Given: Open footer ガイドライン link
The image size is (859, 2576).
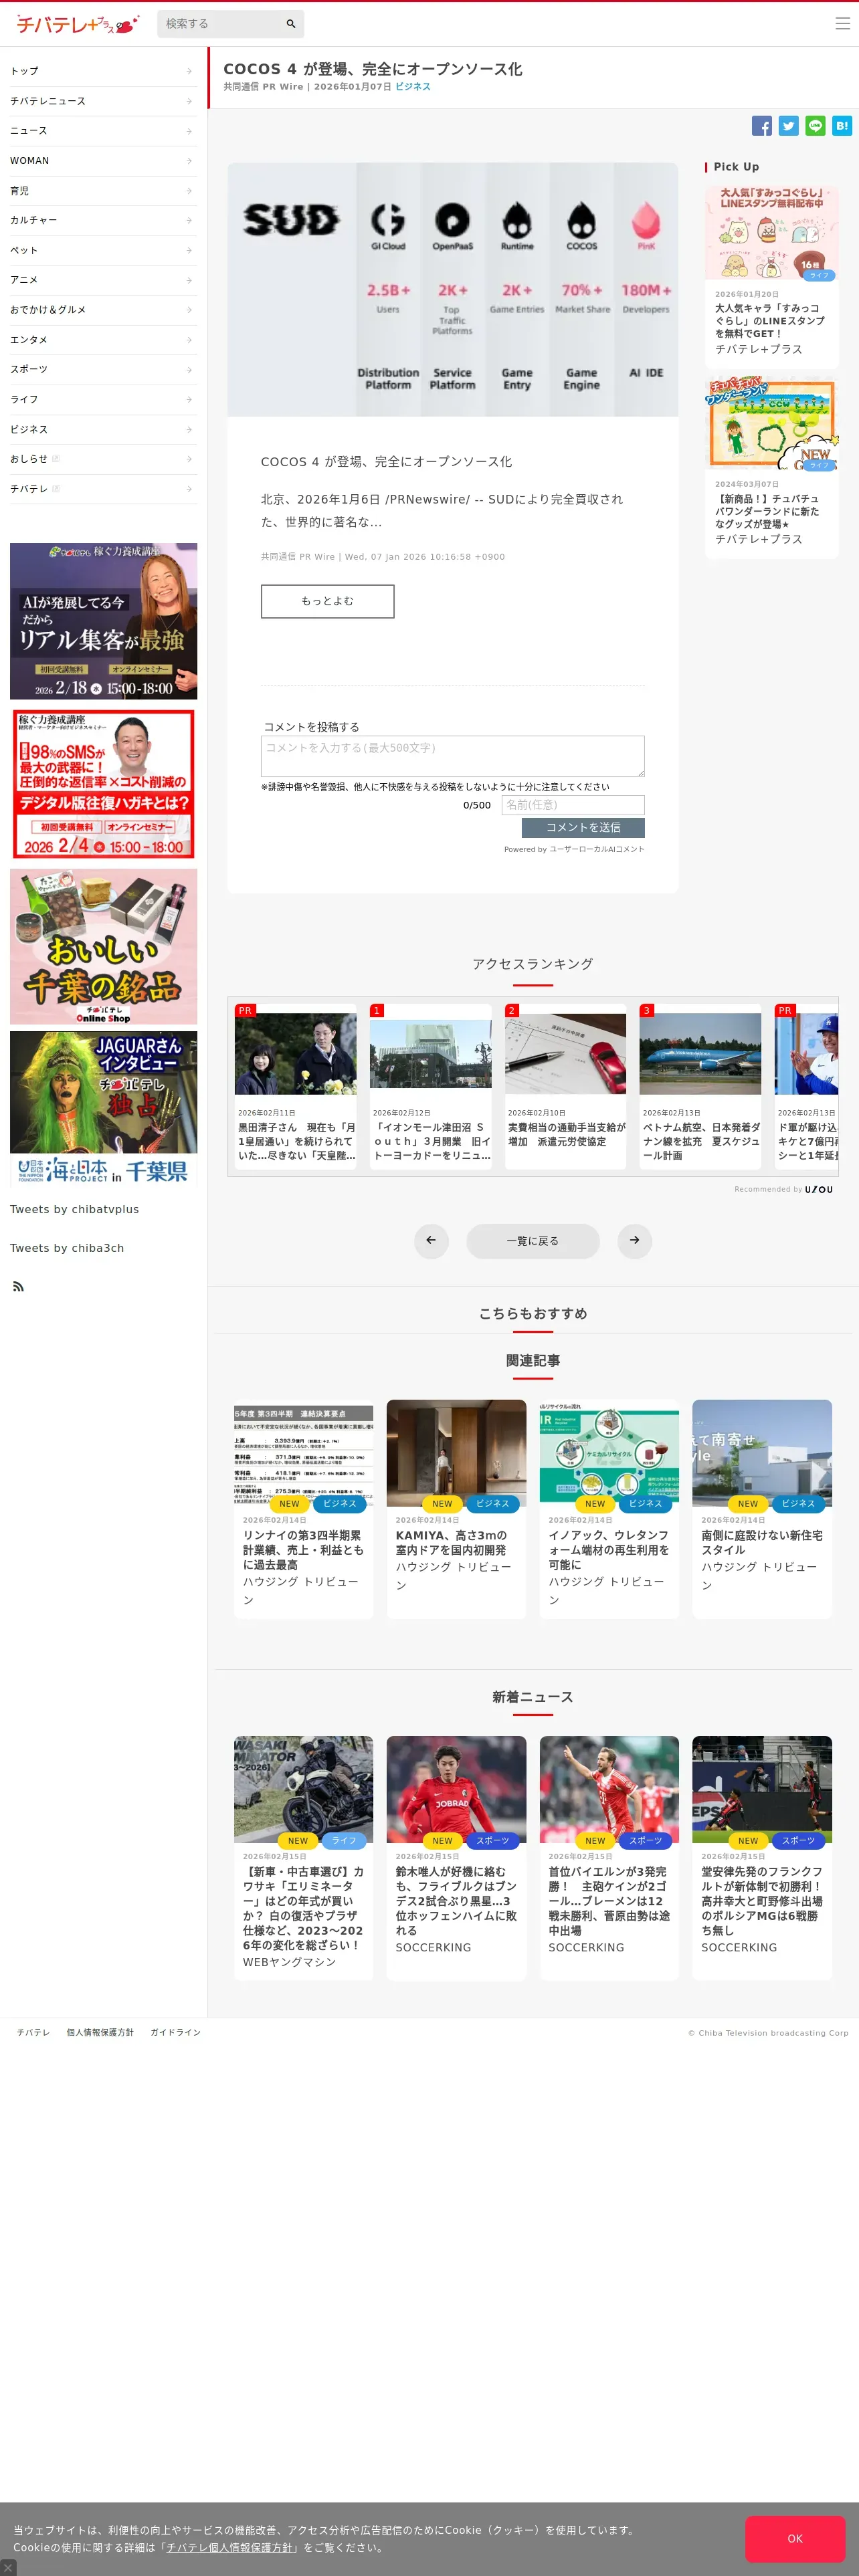Looking at the screenshot, I should pos(175,2032).
